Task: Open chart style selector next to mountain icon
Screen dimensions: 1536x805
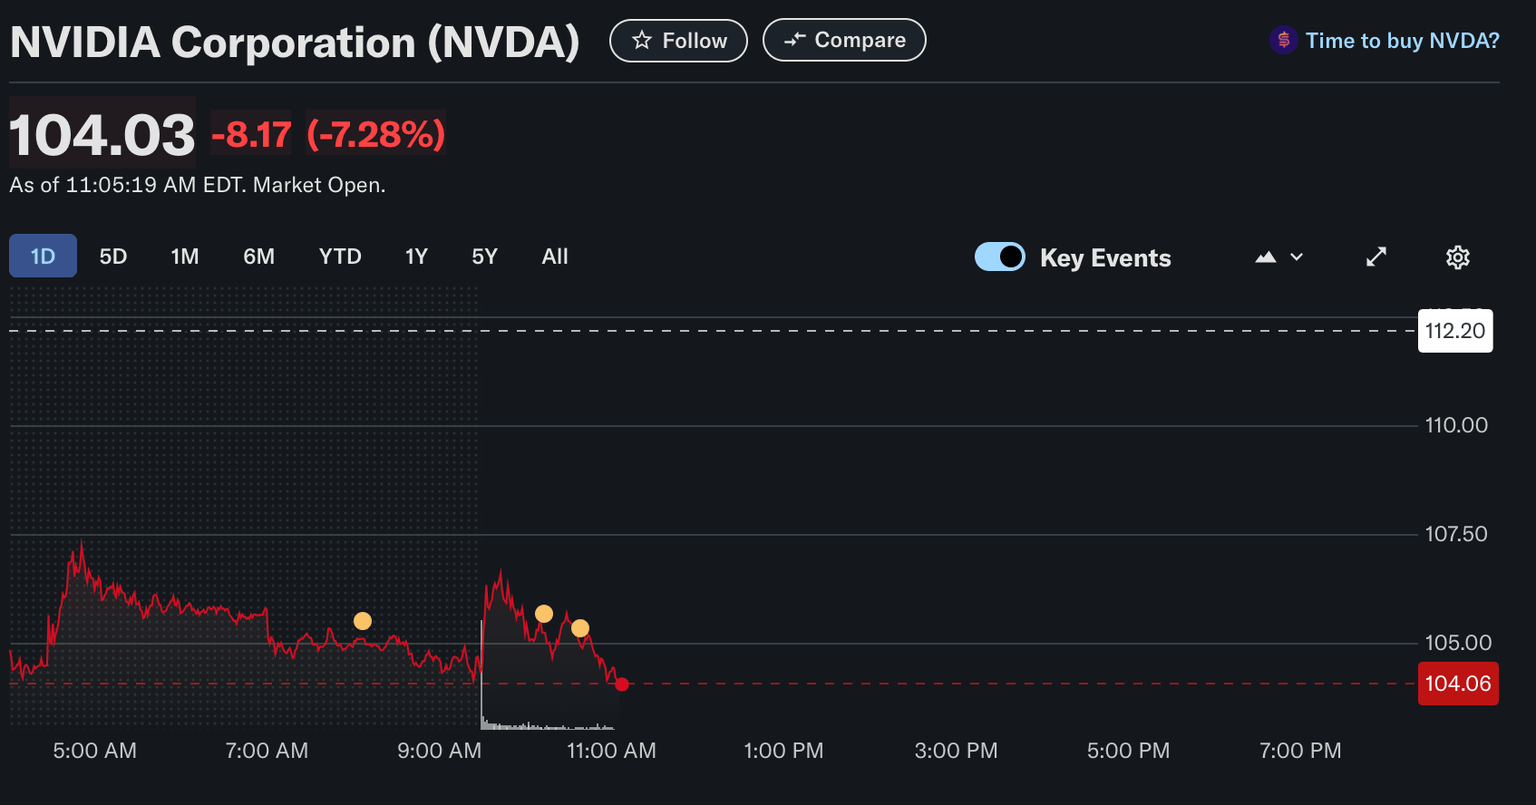Action: [x=1296, y=257]
